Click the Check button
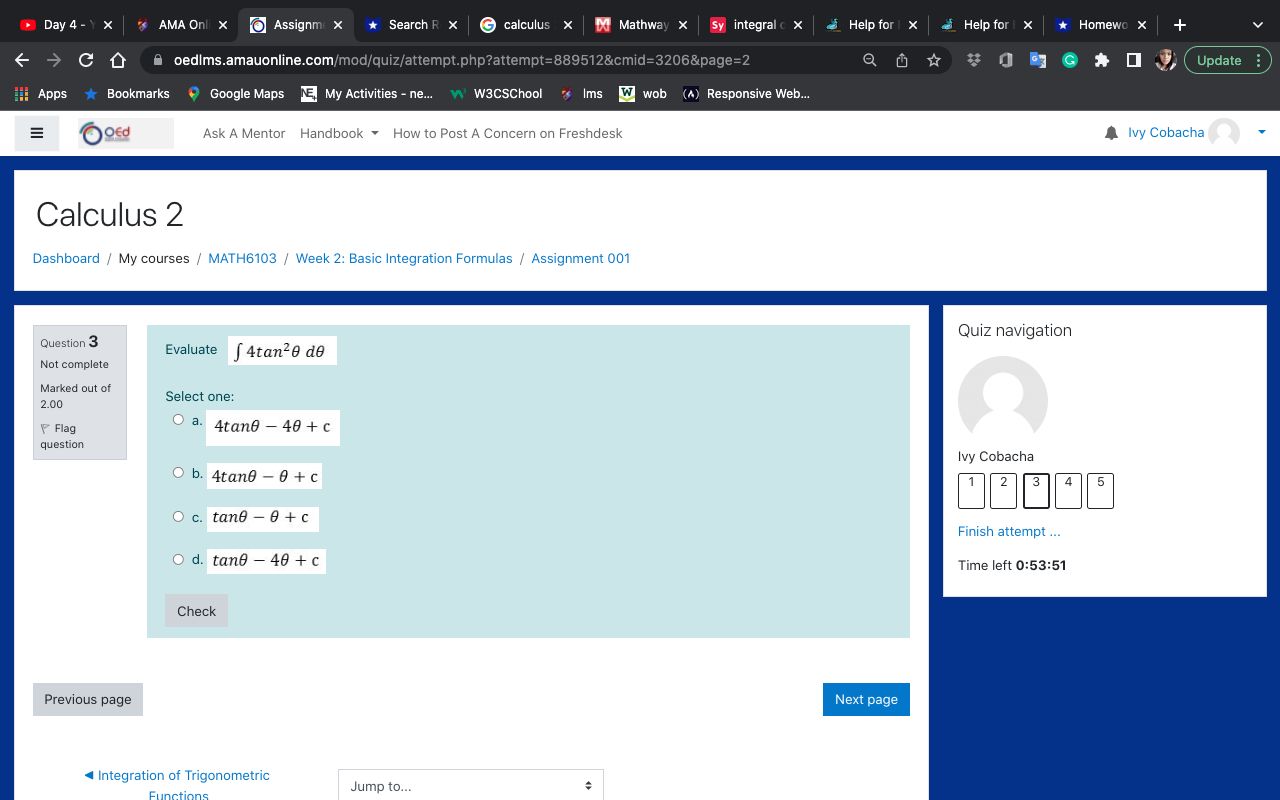The height and width of the screenshot is (800, 1280). [196, 611]
